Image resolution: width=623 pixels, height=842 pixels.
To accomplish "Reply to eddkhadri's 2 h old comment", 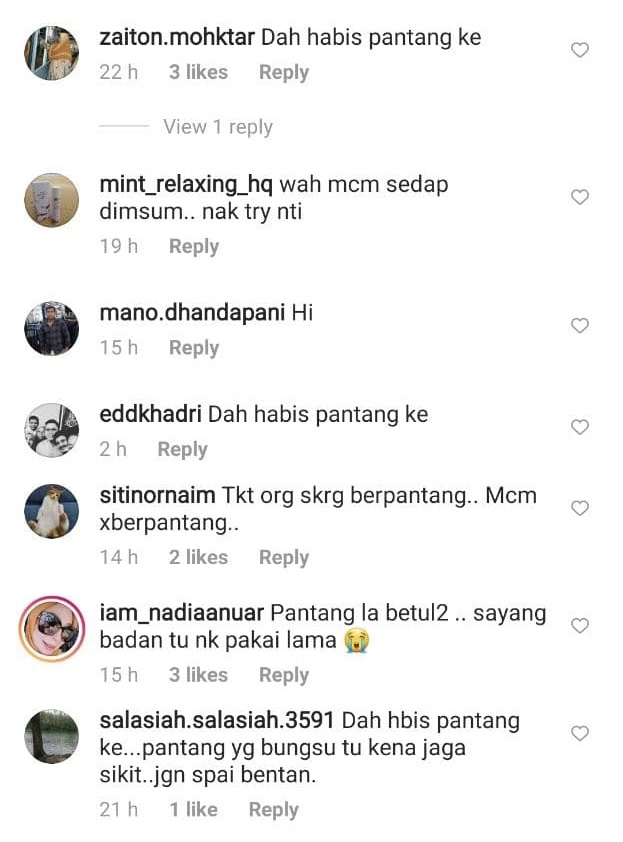I will click(x=183, y=449).
